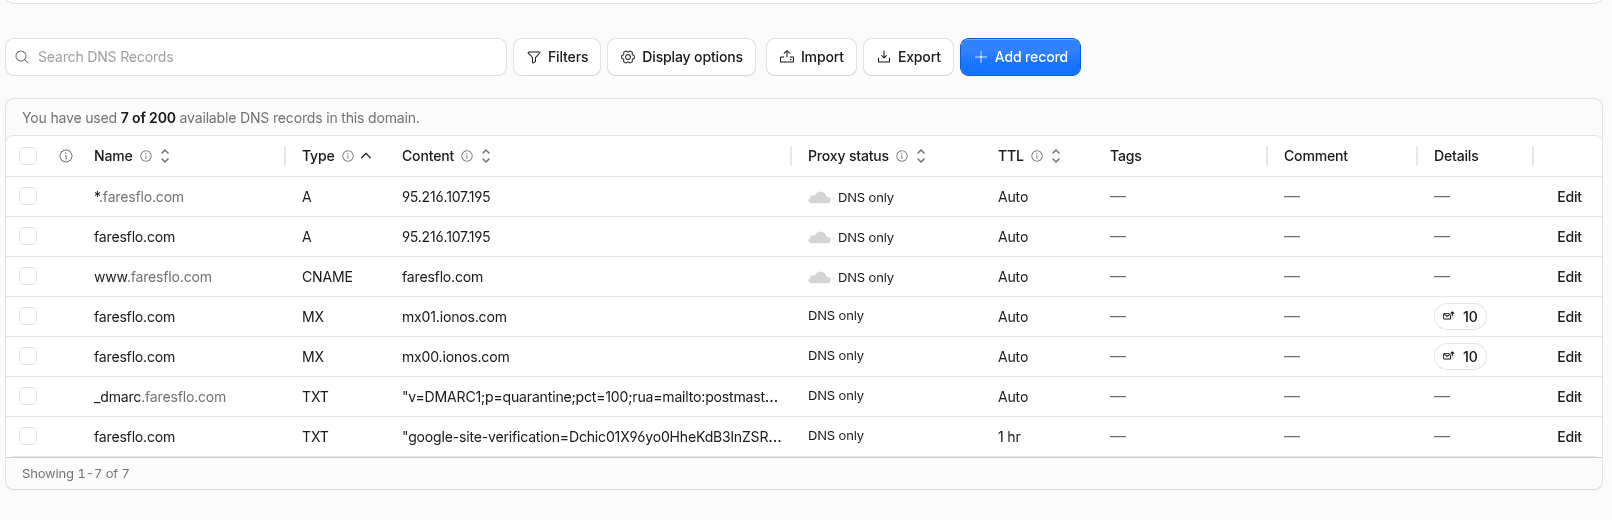Click the CNAME type cell
This screenshot has height=520, width=1612.
click(x=327, y=277)
